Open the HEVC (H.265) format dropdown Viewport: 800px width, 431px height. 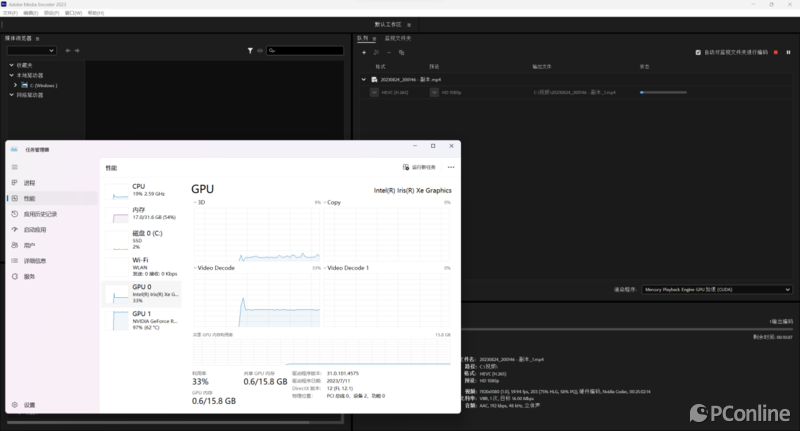374,92
